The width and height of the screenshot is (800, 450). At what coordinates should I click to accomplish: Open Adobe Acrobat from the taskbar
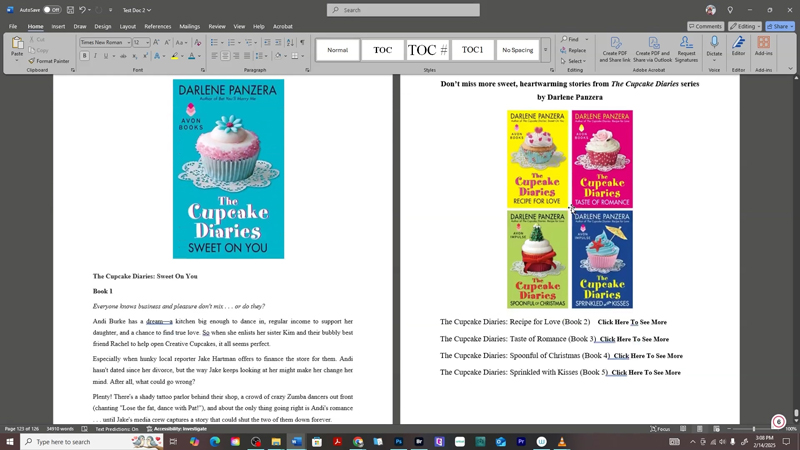click(337, 442)
